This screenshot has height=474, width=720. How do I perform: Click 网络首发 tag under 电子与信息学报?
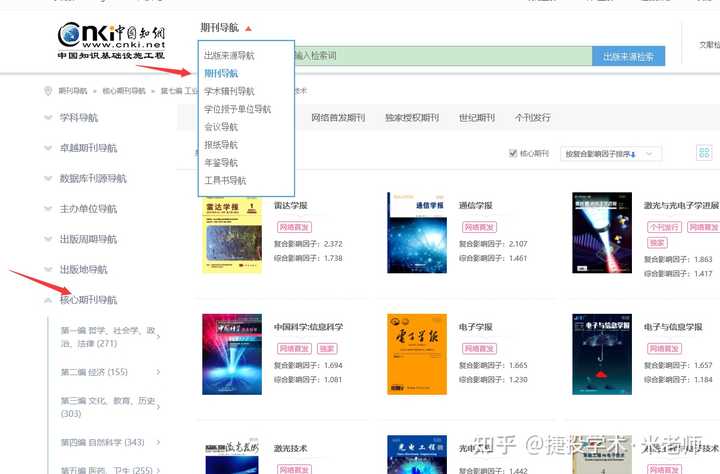coord(664,349)
